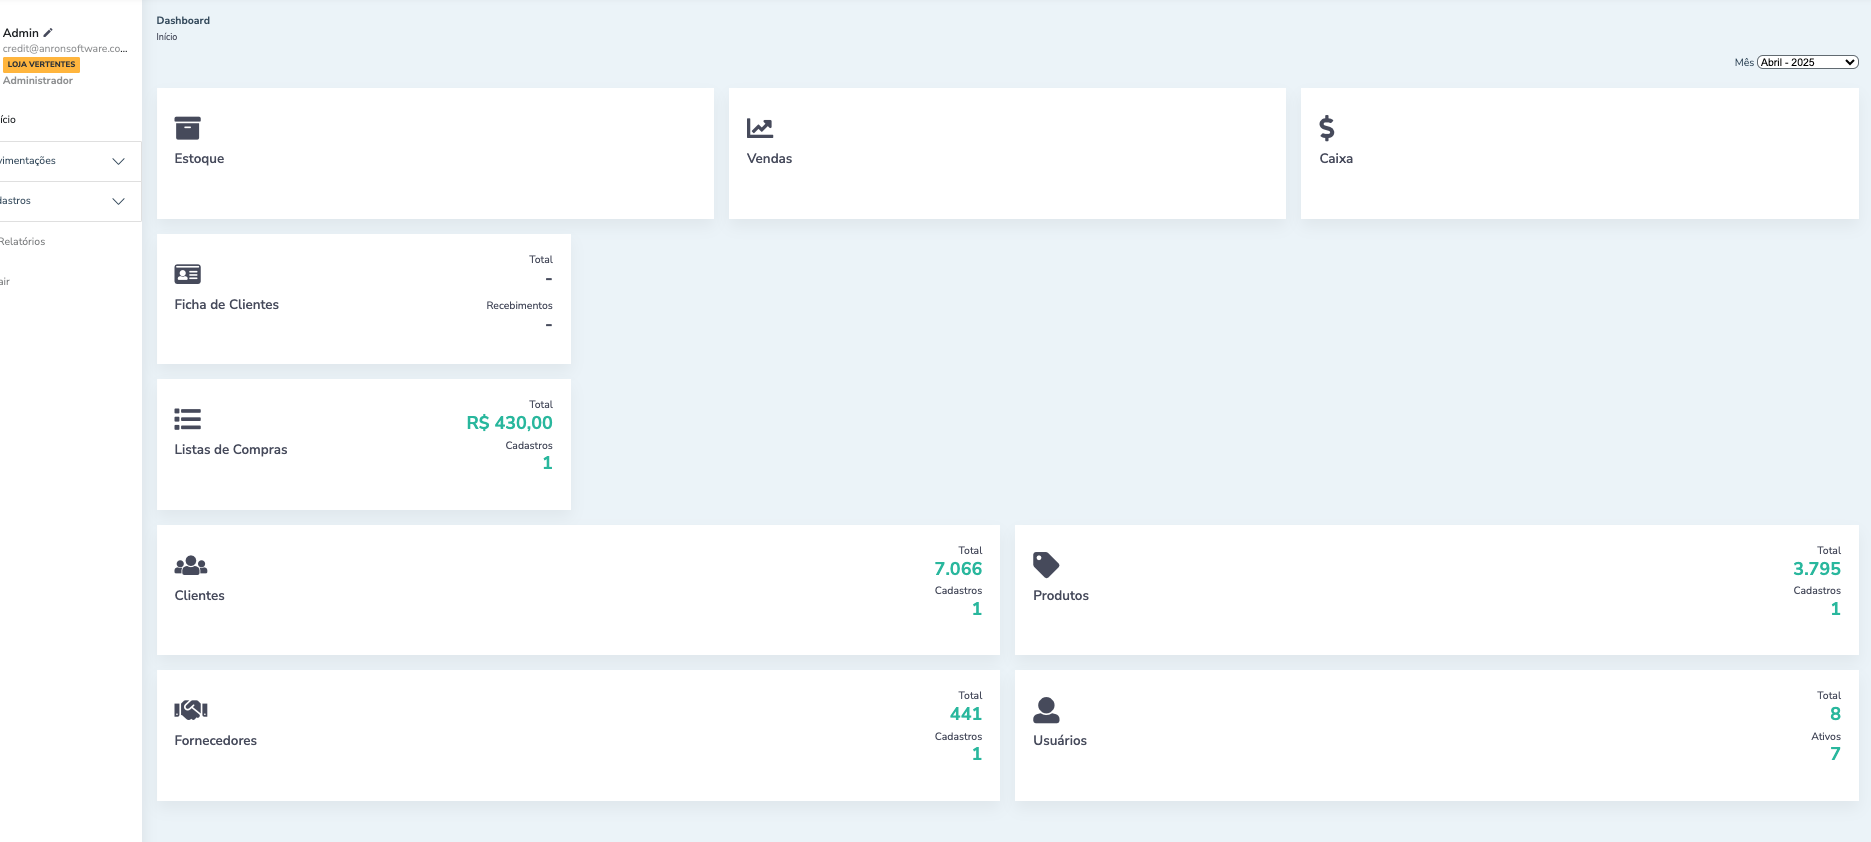The height and width of the screenshot is (842, 1871).
Task: Select Sair in the sidebar to log out
Action: click(x=5, y=282)
